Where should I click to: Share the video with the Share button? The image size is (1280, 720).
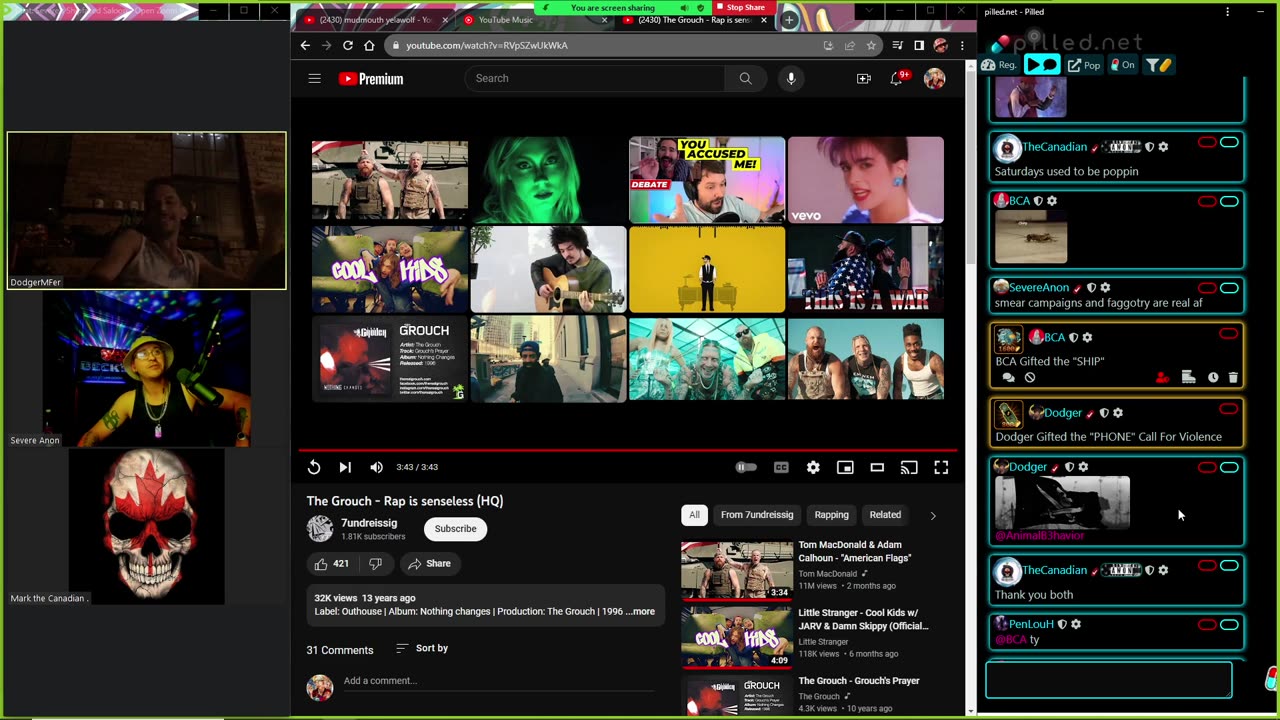(x=429, y=564)
